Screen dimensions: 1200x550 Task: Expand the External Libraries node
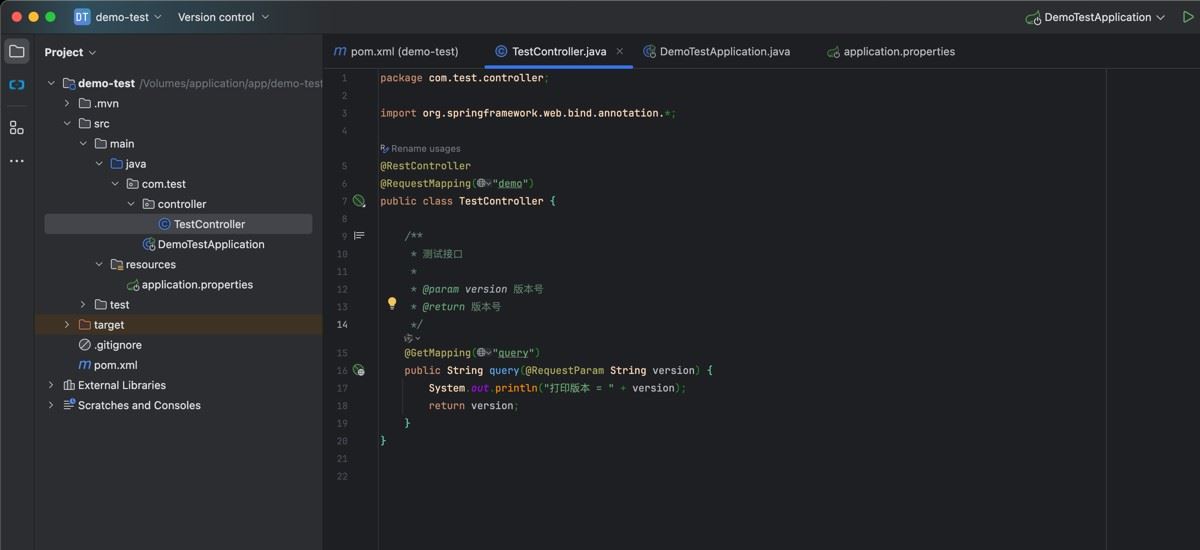coord(51,385)
